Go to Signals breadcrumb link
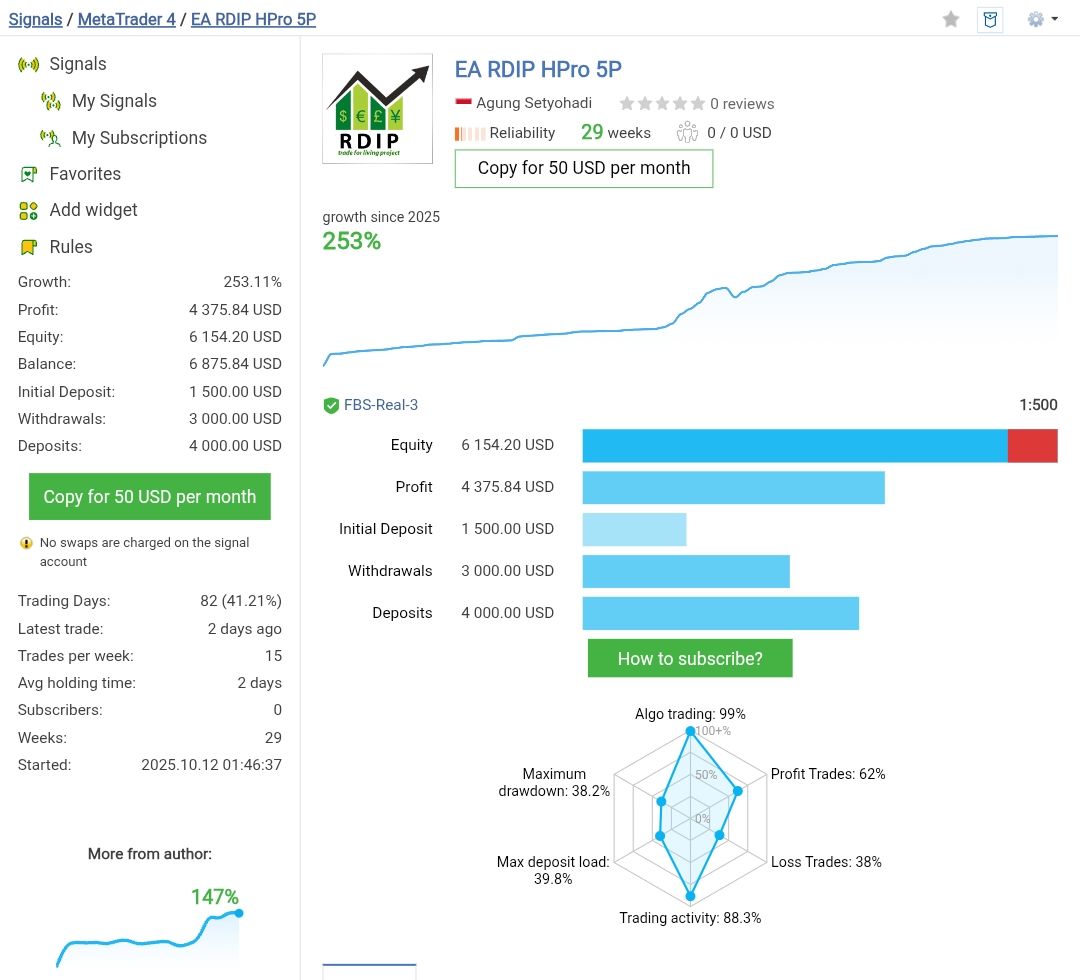Viewport: 1080px width, 980px height. 35,19
